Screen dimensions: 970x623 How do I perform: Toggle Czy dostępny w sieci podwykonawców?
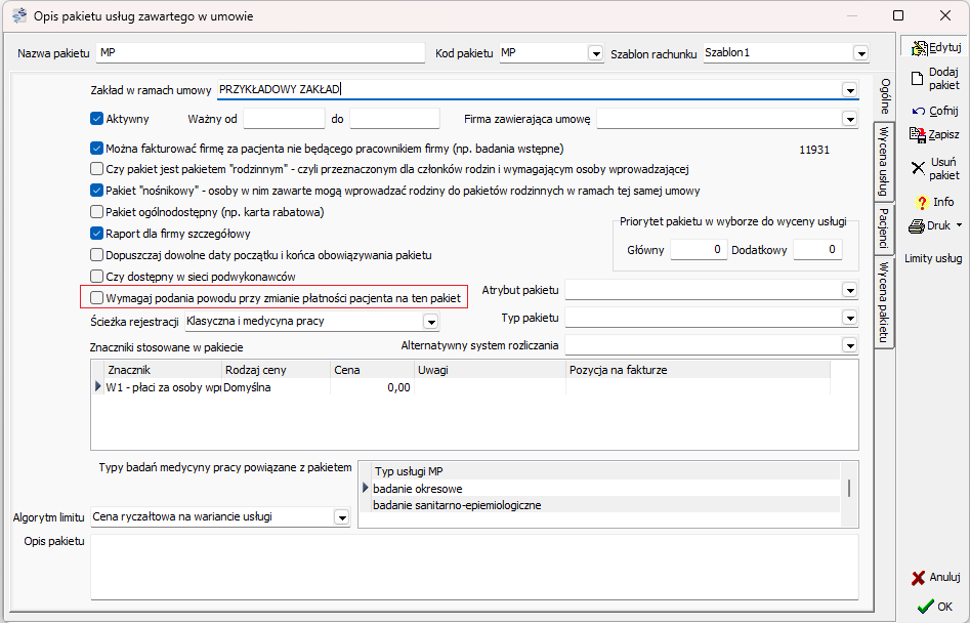click(x=97, y=276)
